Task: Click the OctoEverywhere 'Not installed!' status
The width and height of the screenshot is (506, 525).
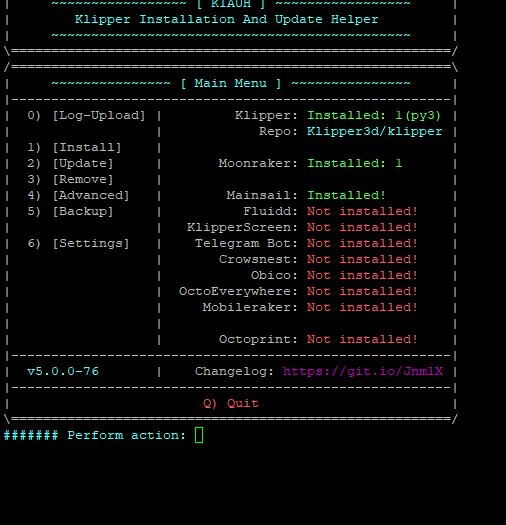Action: tap(362, 292)
